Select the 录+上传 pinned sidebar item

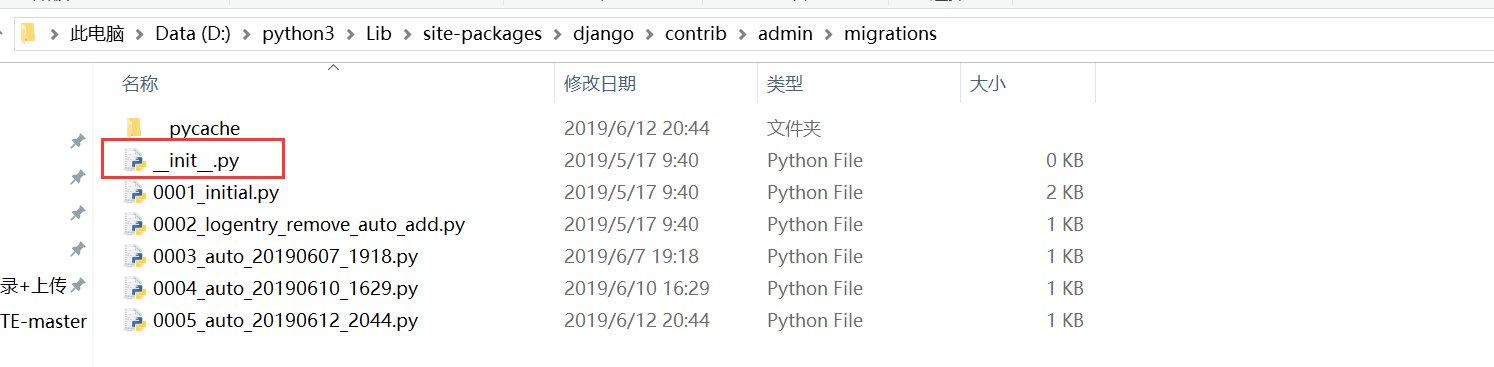pos(33,286)
